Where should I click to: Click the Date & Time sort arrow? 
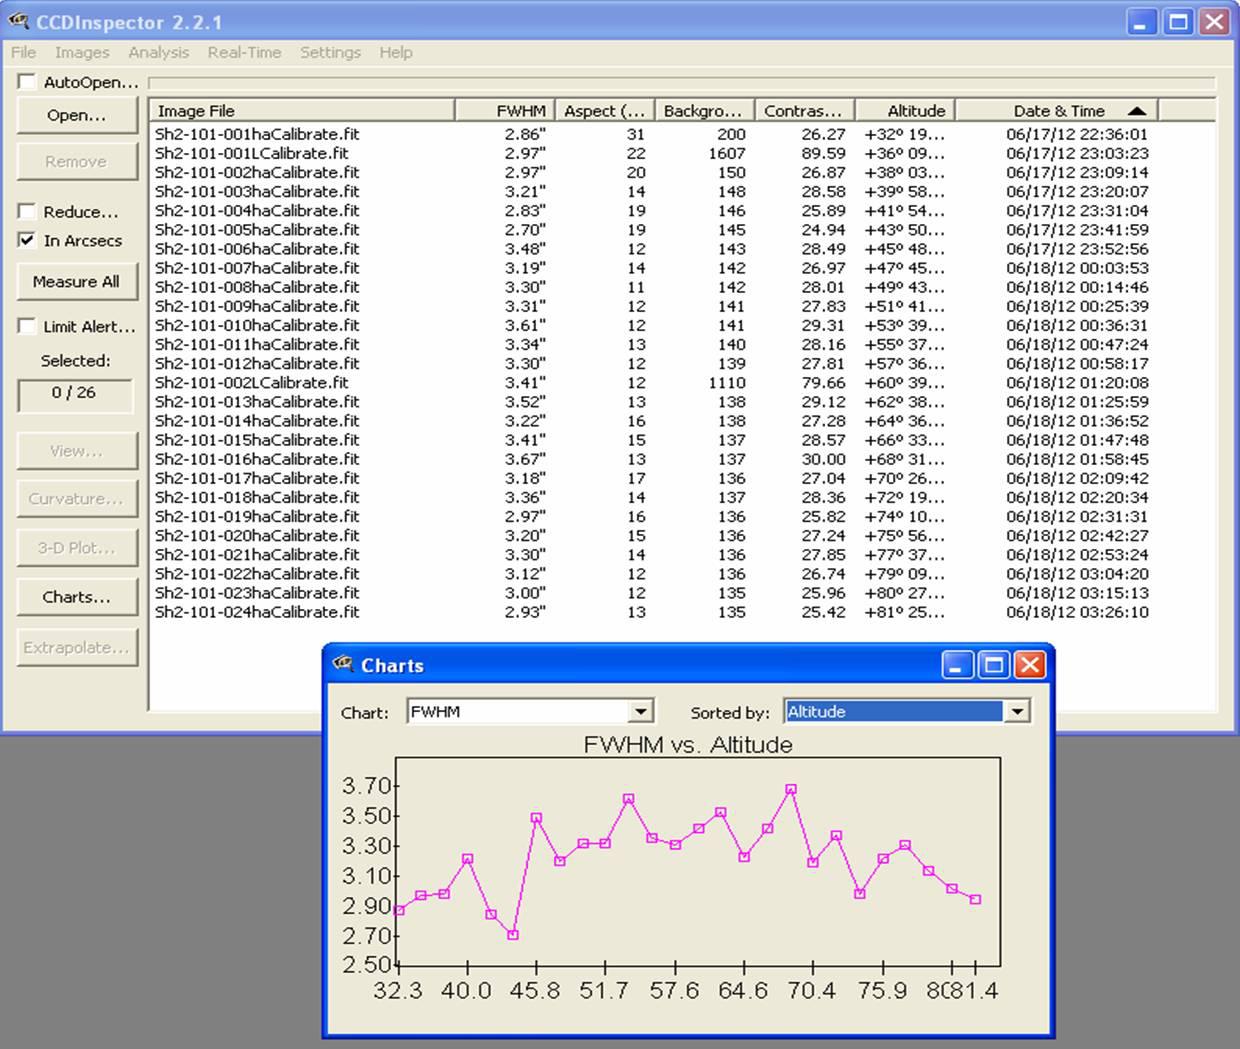1136,111
